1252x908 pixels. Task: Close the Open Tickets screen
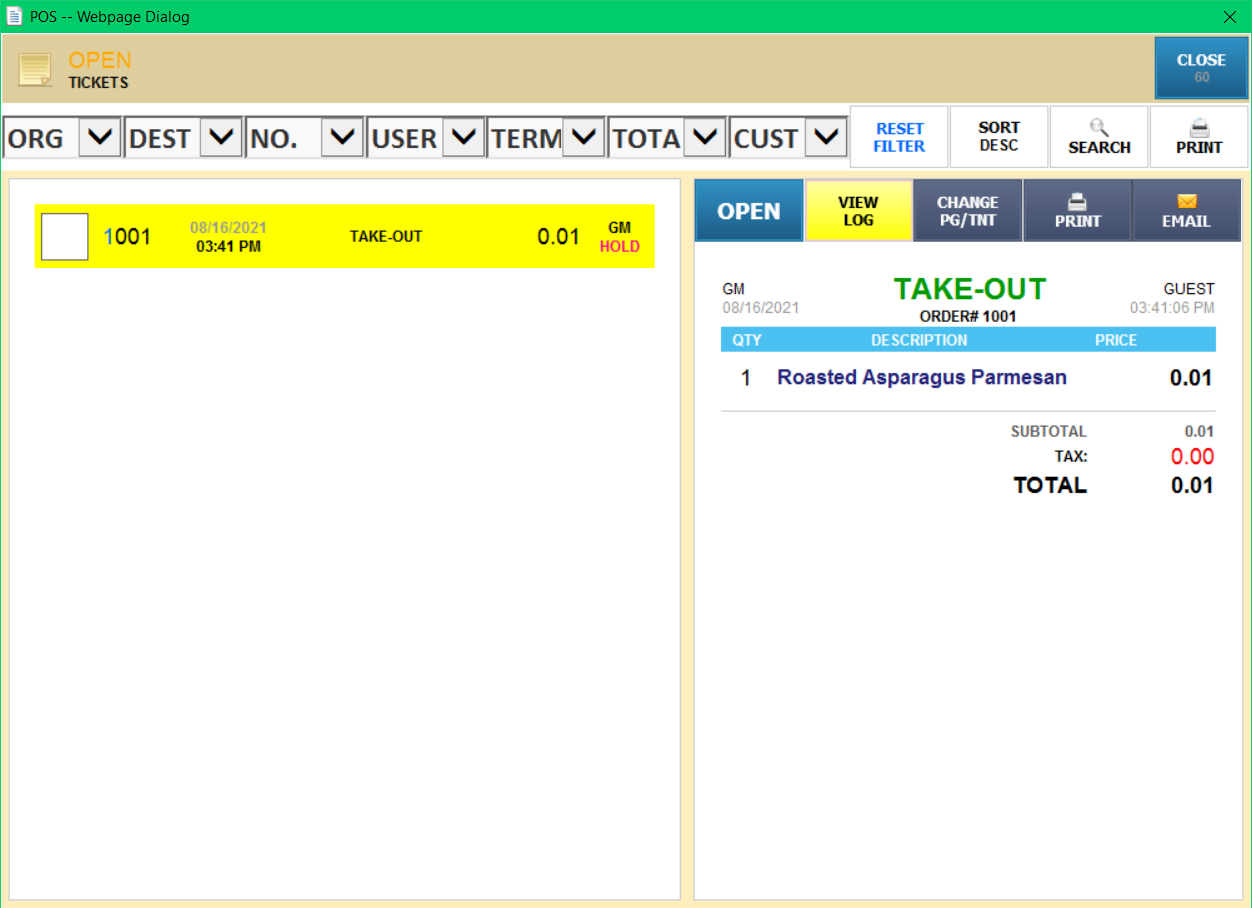click(1201, 68)
